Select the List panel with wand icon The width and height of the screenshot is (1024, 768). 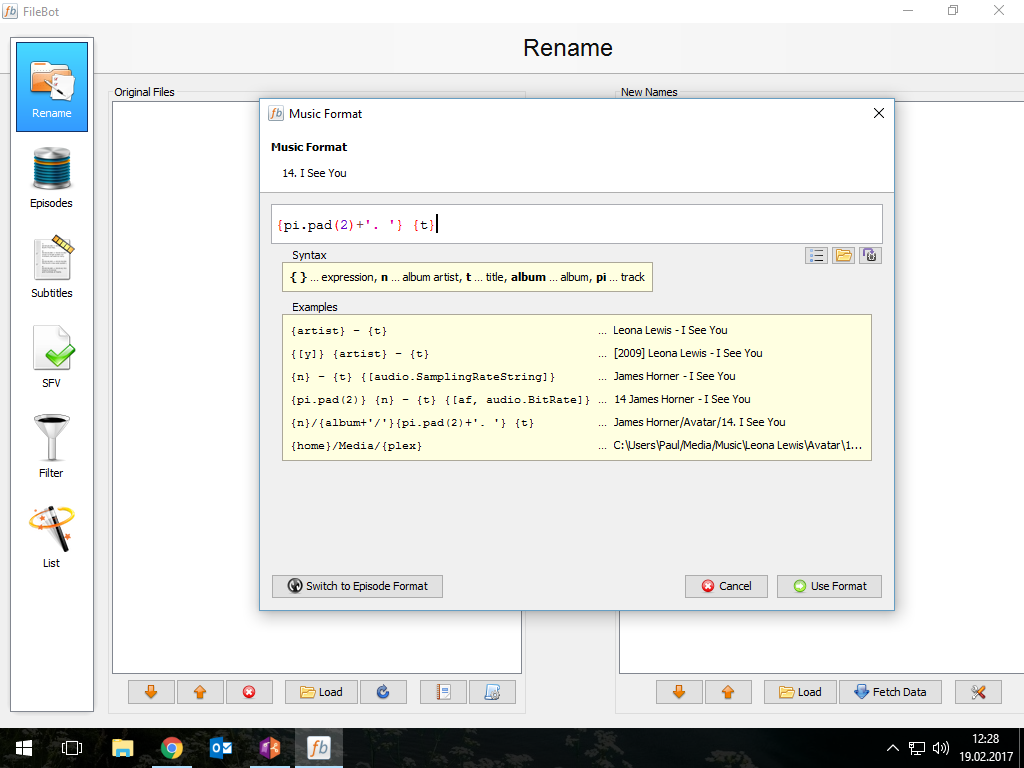52,537
